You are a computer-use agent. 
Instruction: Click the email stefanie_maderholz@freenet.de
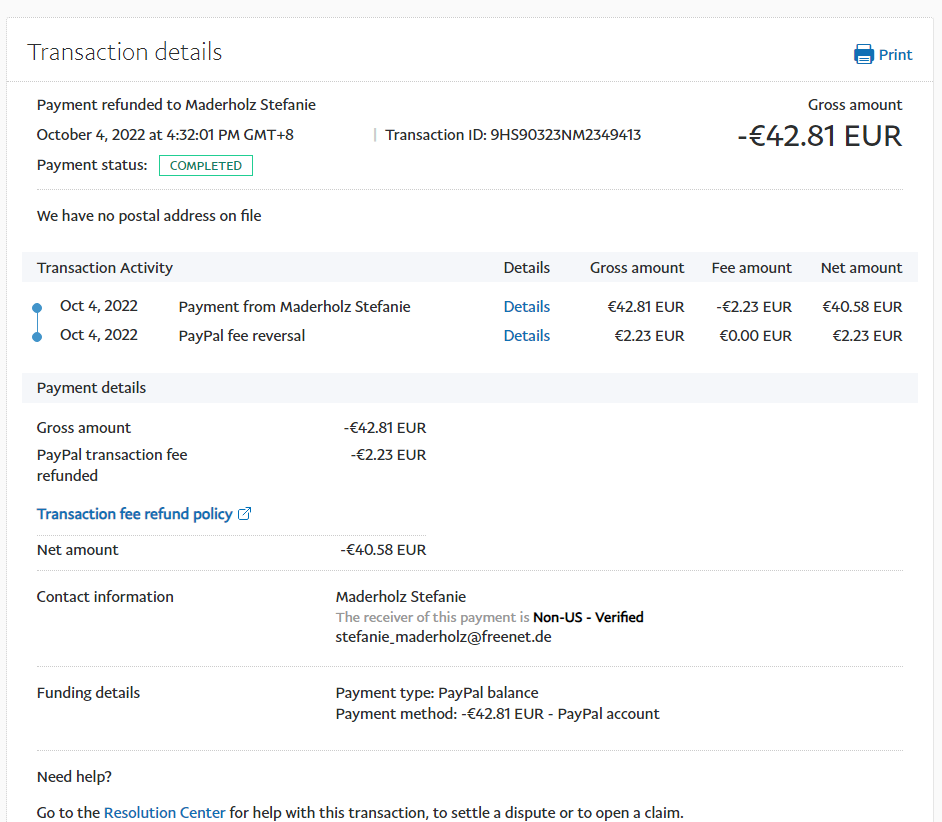(443, 636)
